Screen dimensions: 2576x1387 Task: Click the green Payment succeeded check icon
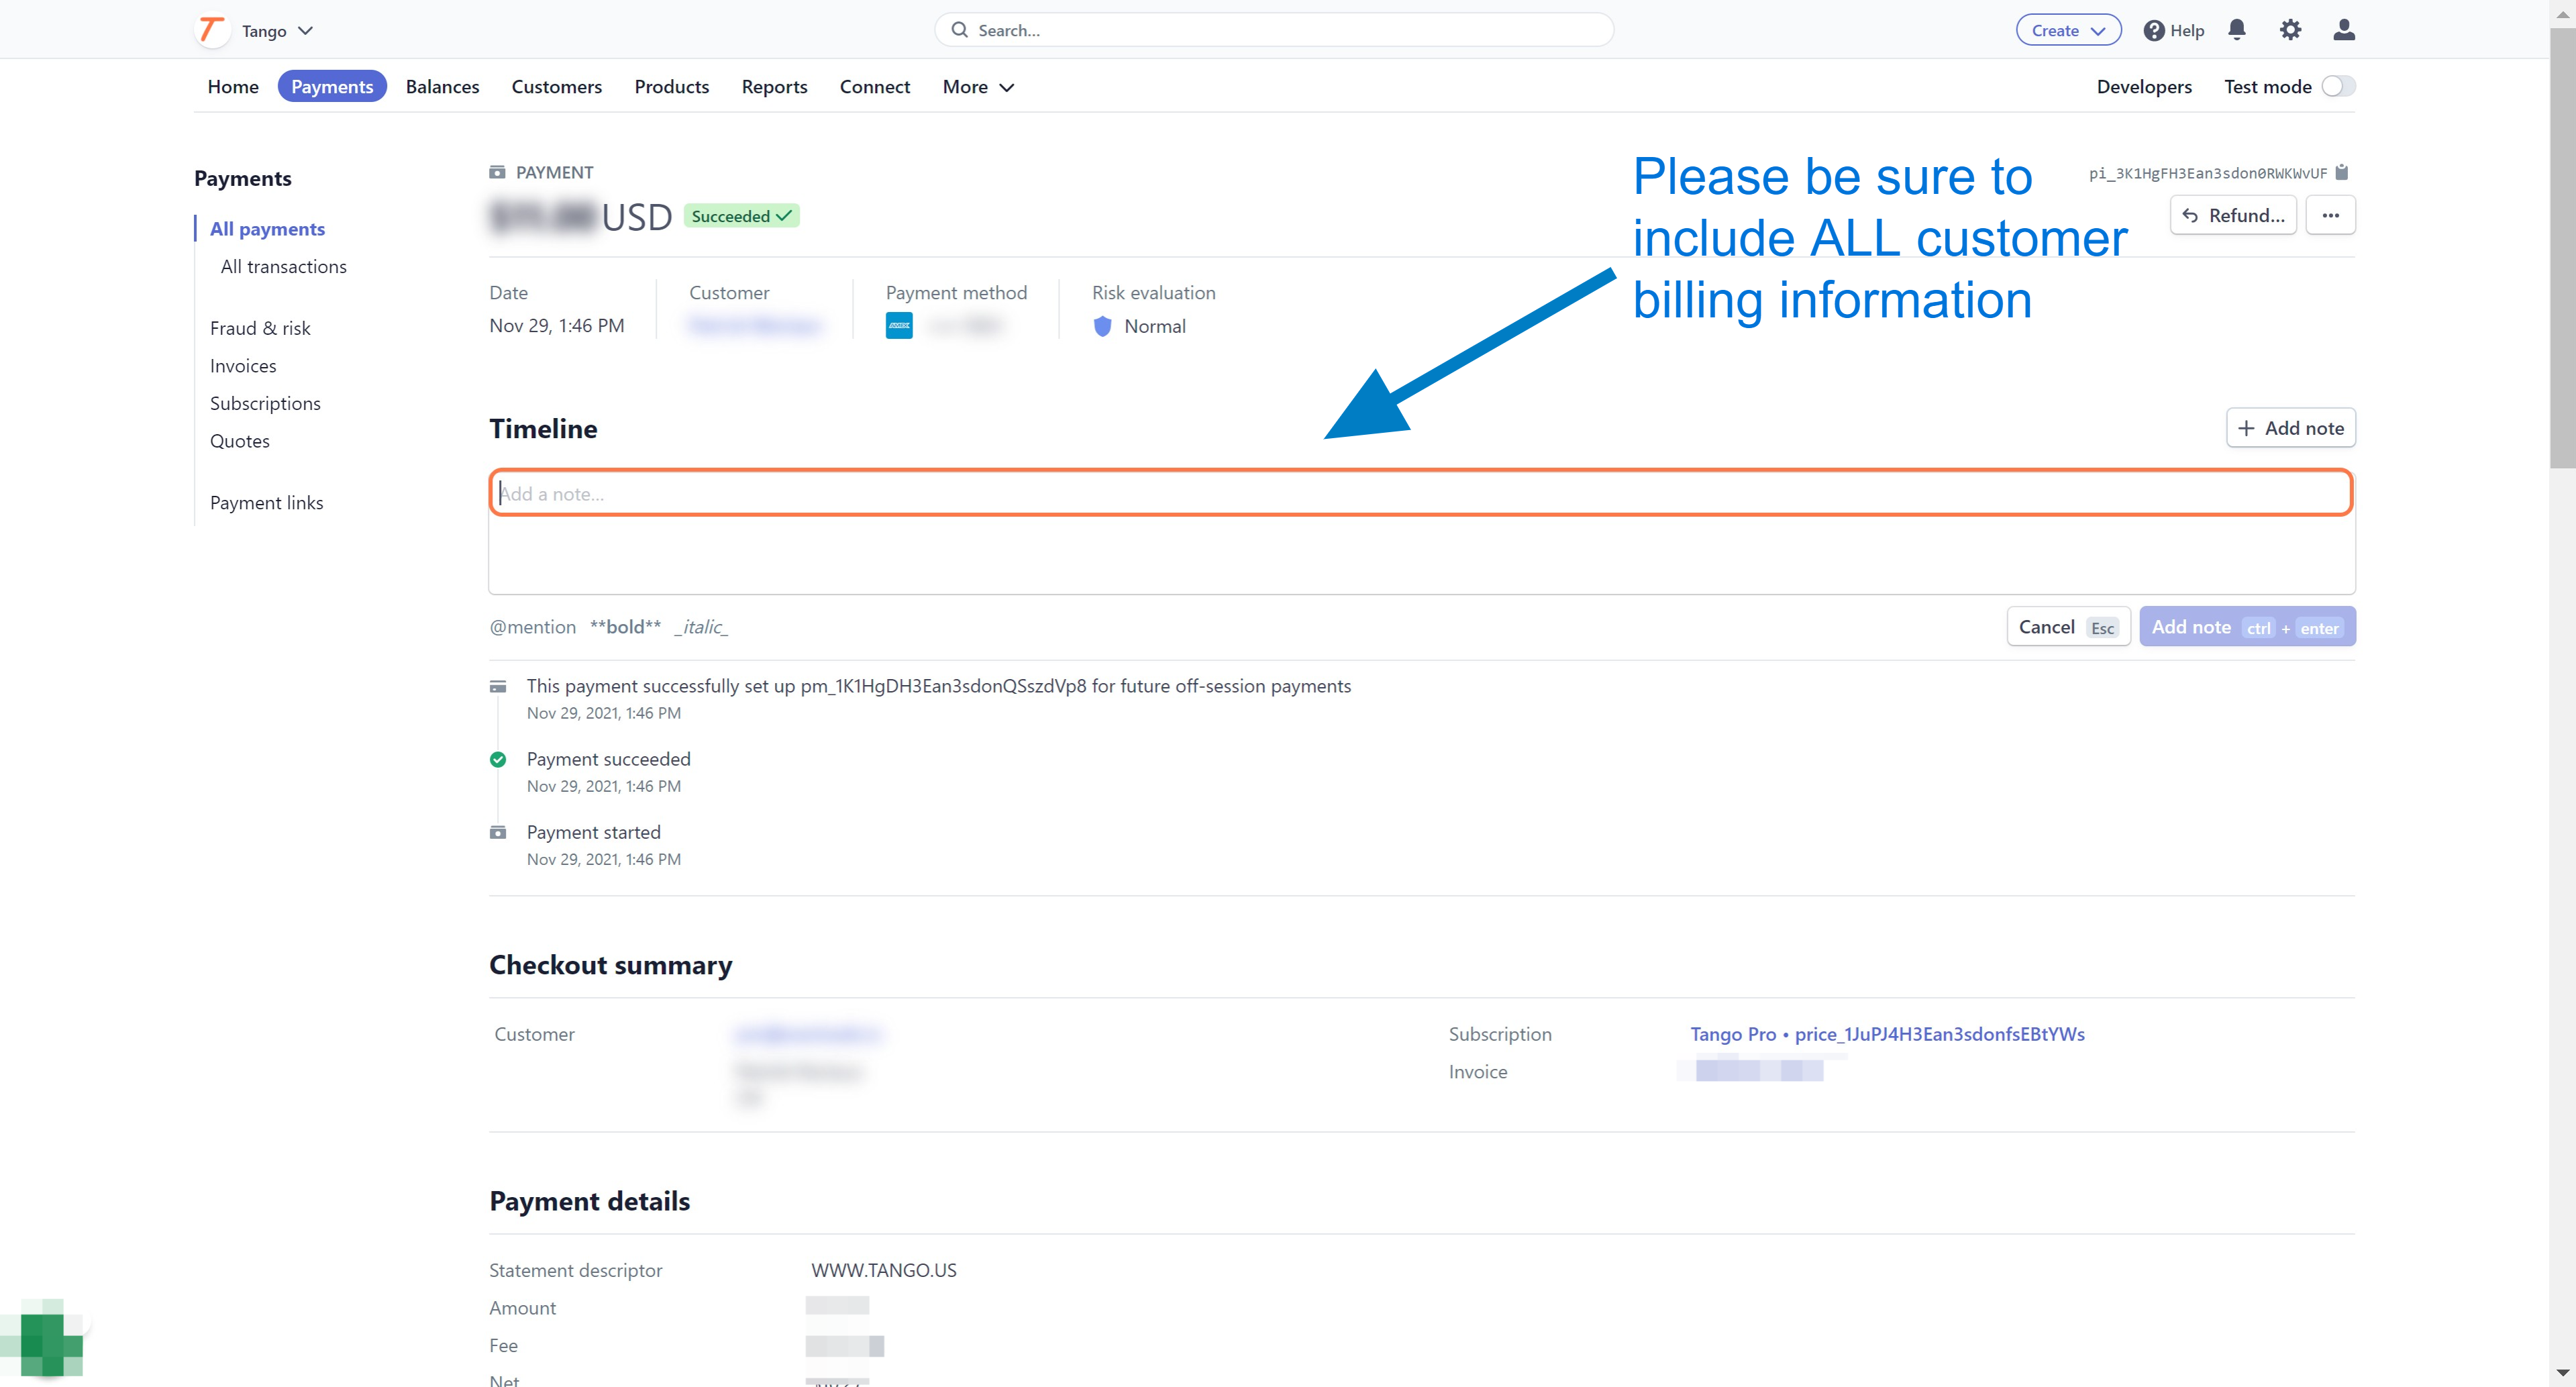[x=498, y=759]
